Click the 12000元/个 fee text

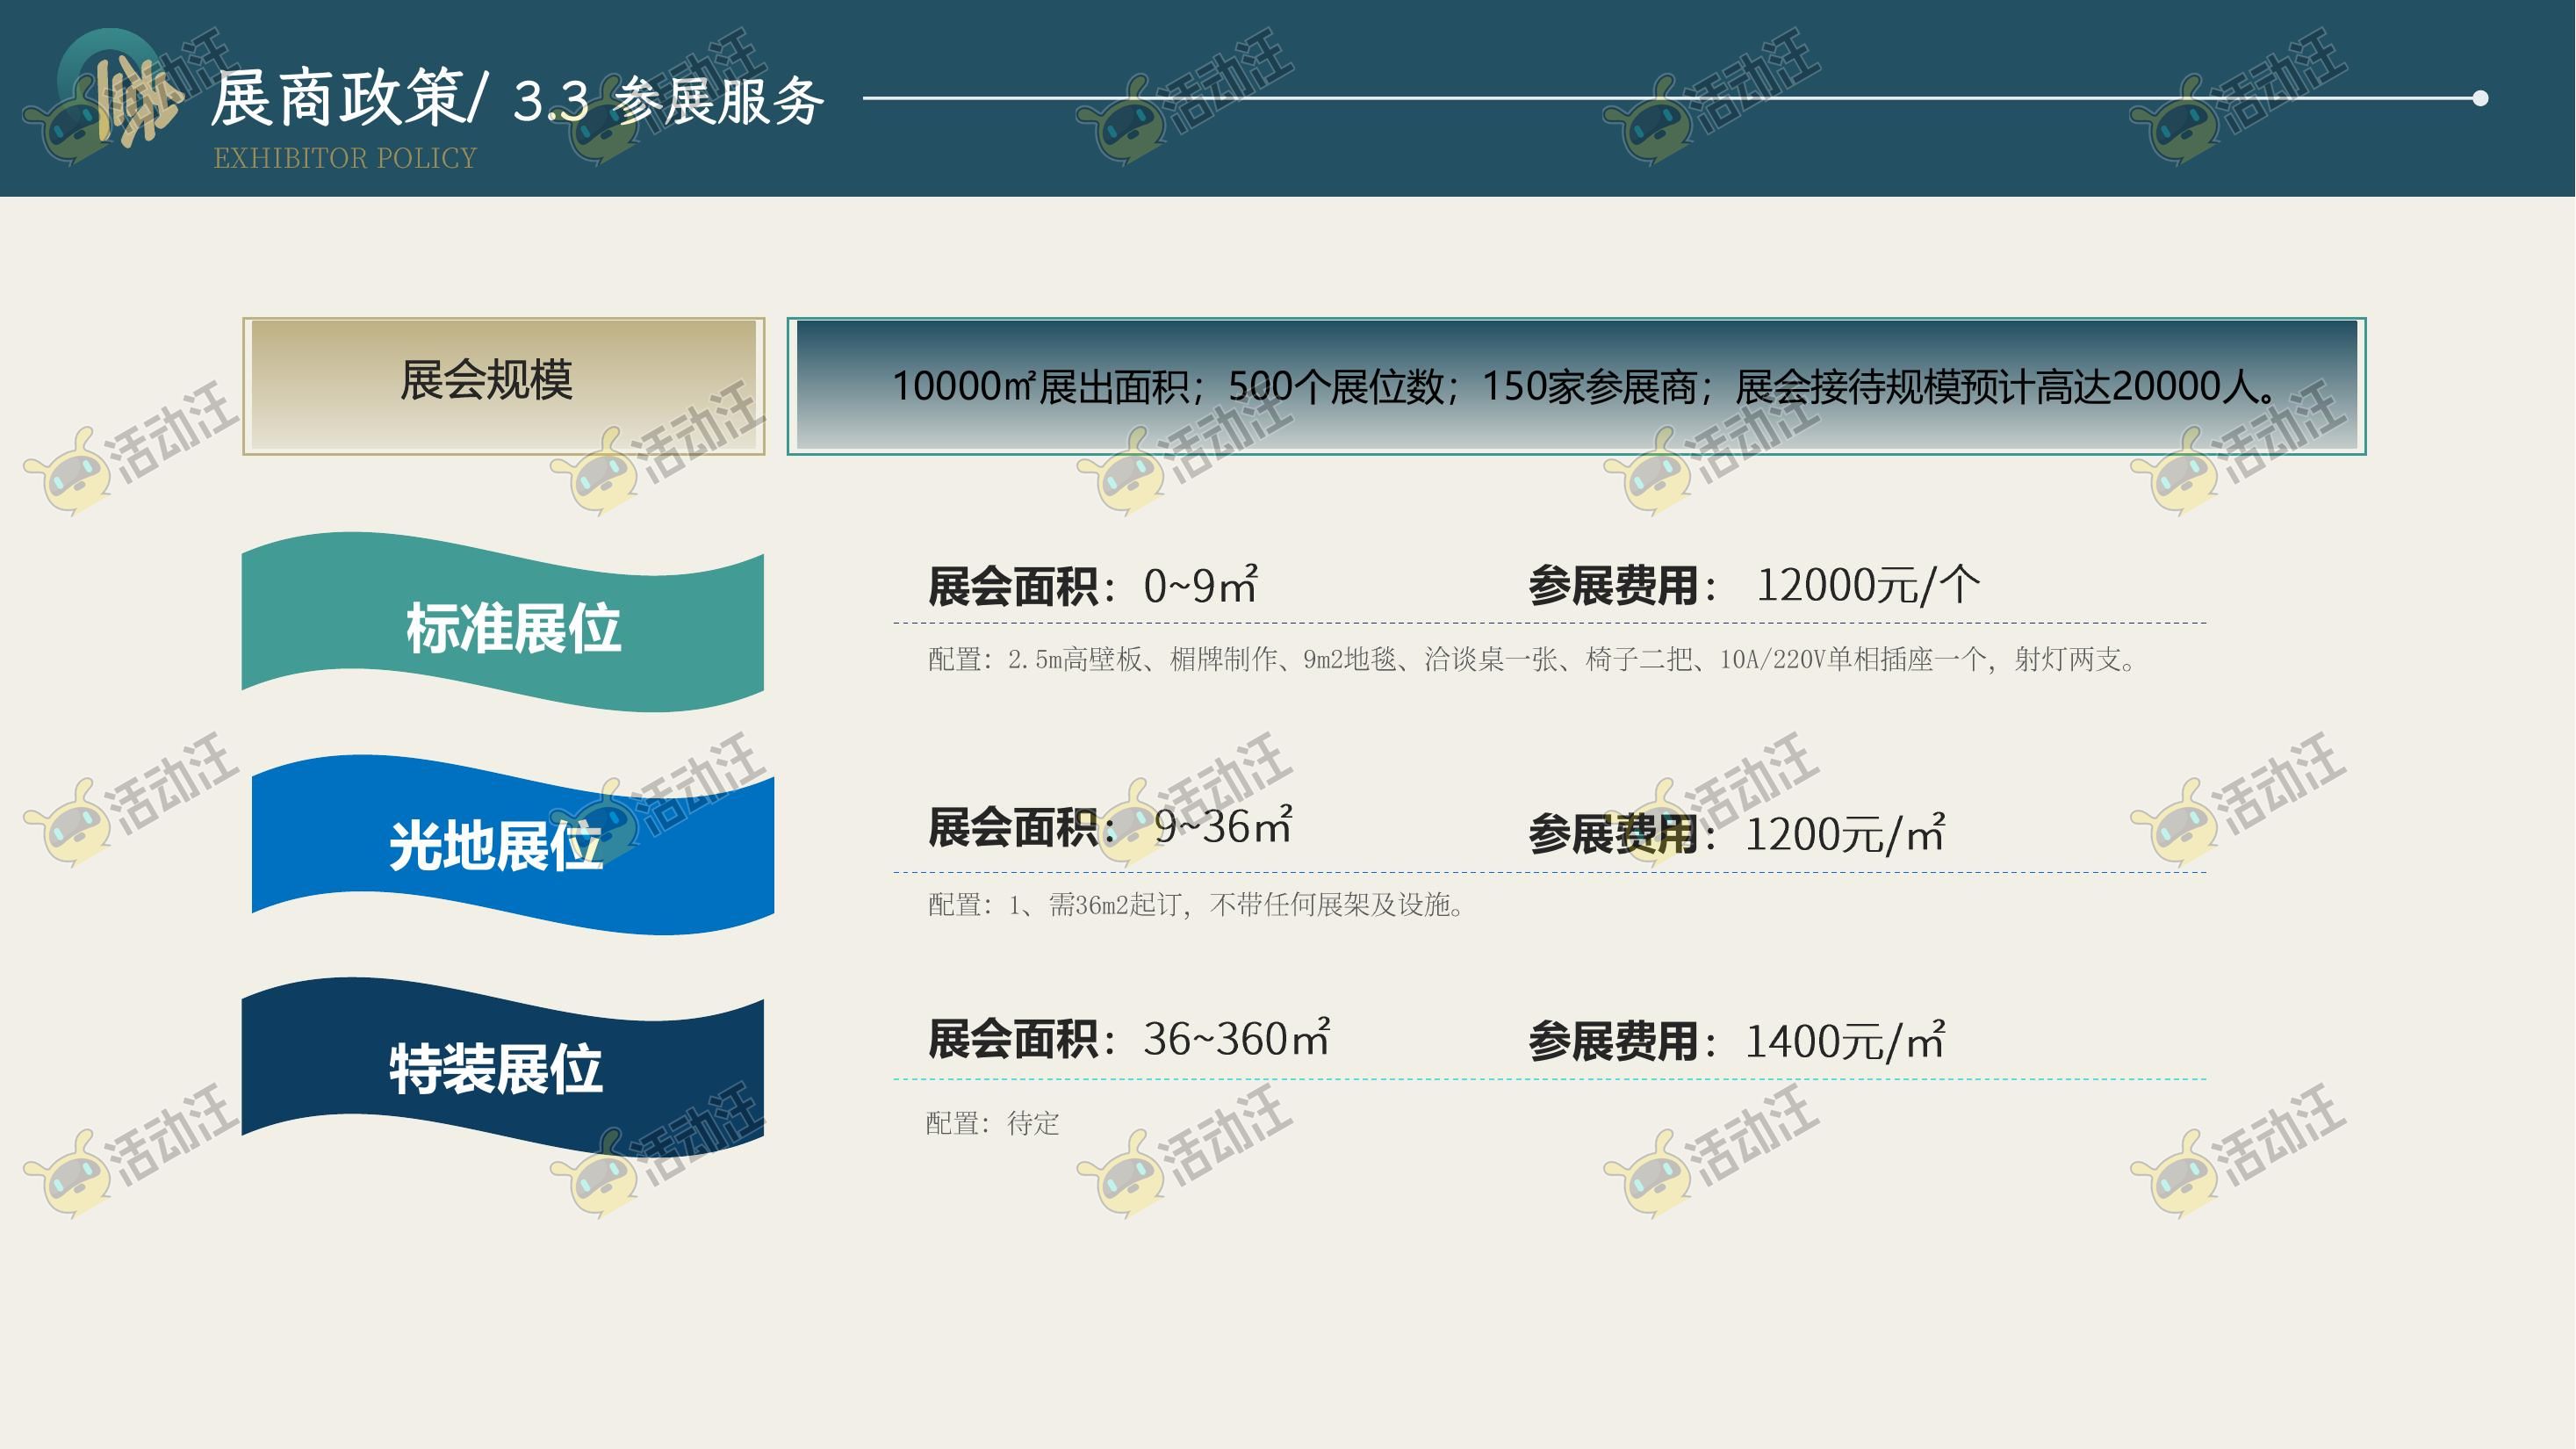(1866, 585)
